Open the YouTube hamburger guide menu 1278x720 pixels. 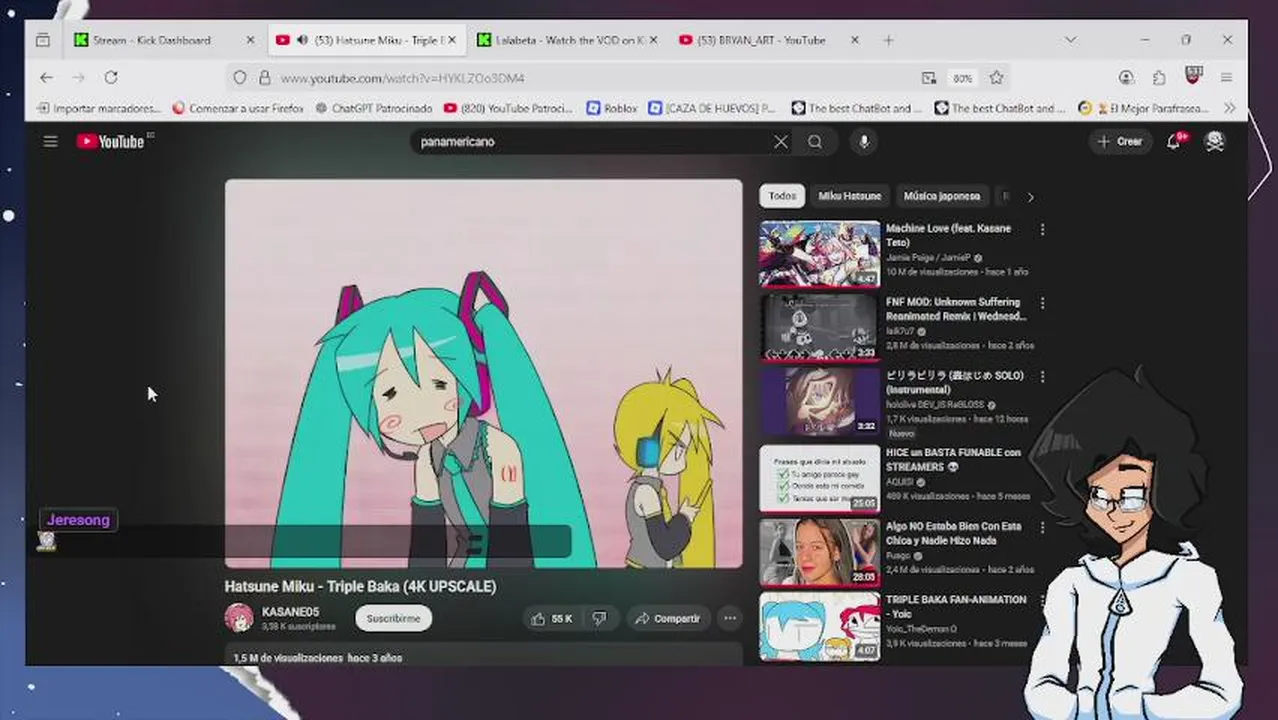[x=50, y=142]
